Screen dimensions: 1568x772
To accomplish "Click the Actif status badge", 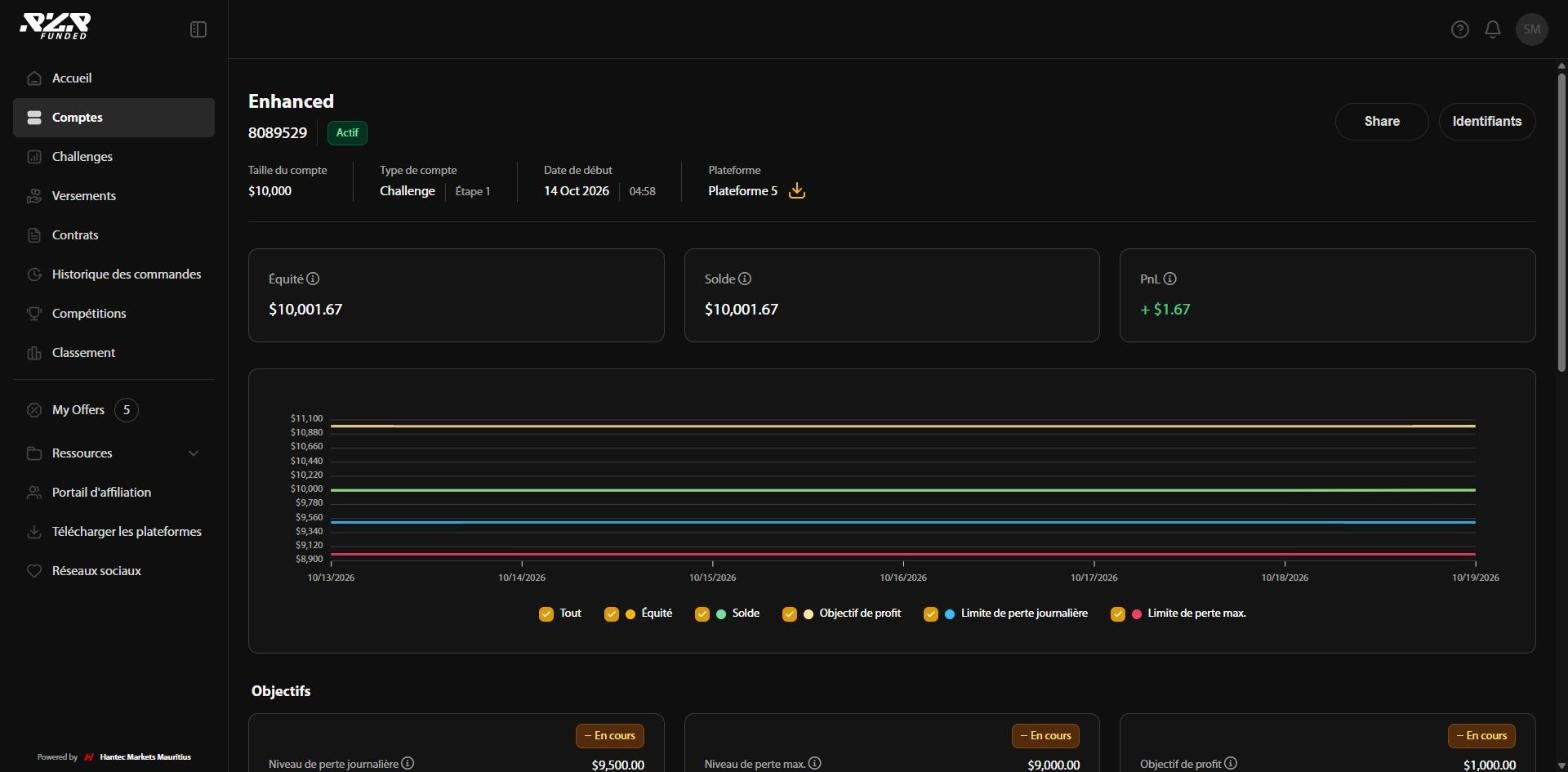I will 347,132.
